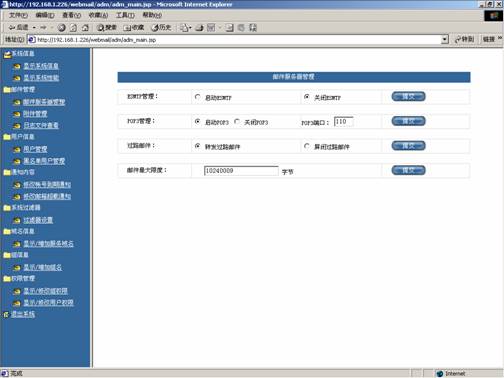504x378 pixels.
Task: Go to browser Home page icon
Action: point(85,28)
